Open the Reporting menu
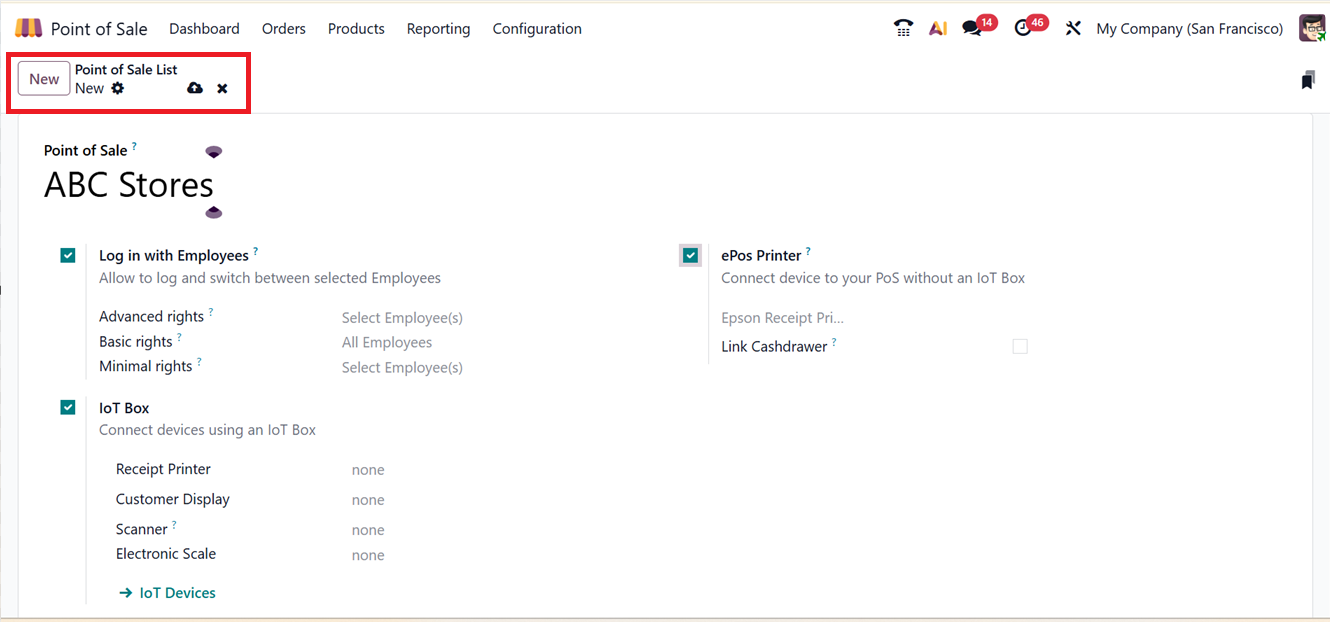Viewport: 1330px width, 622px height. [438, 29]
